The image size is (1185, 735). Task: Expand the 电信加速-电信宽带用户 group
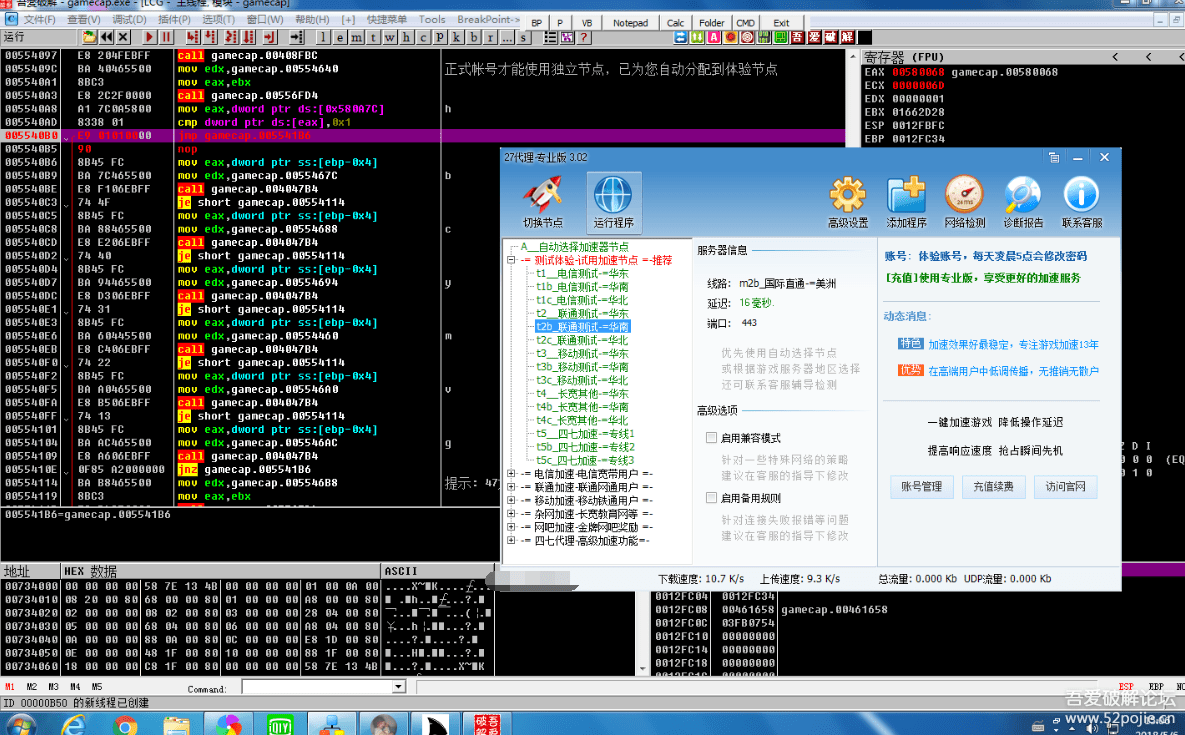512,474
